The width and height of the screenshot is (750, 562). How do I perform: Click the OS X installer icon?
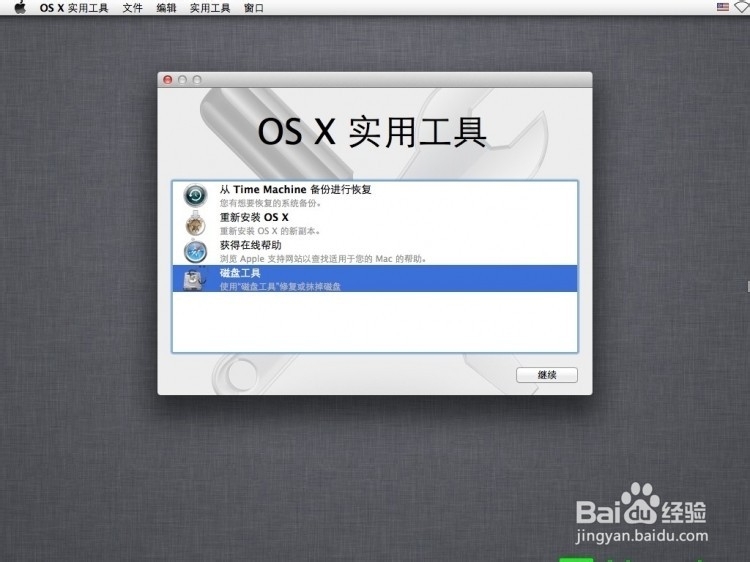tap(195, 223)
